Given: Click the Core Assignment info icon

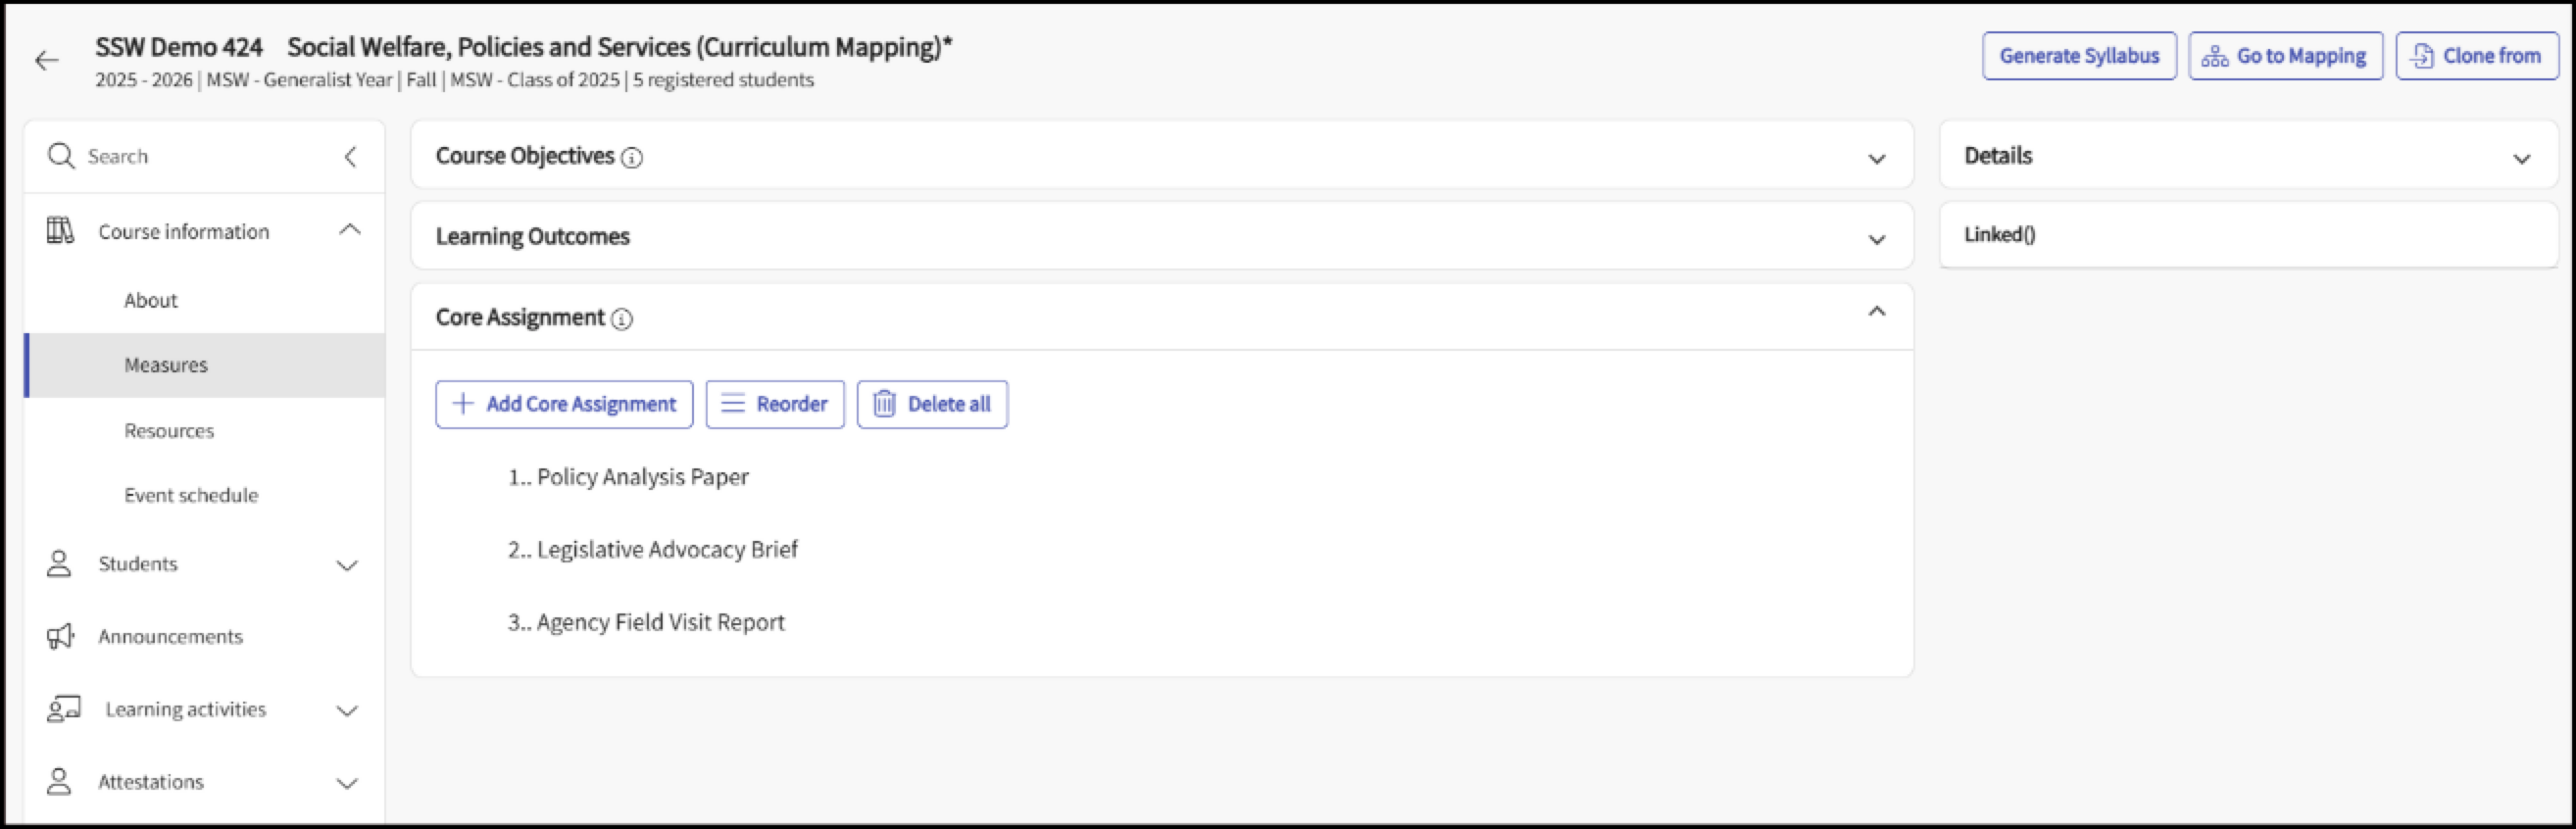Looking at the screenshot, I should point(622,319).
